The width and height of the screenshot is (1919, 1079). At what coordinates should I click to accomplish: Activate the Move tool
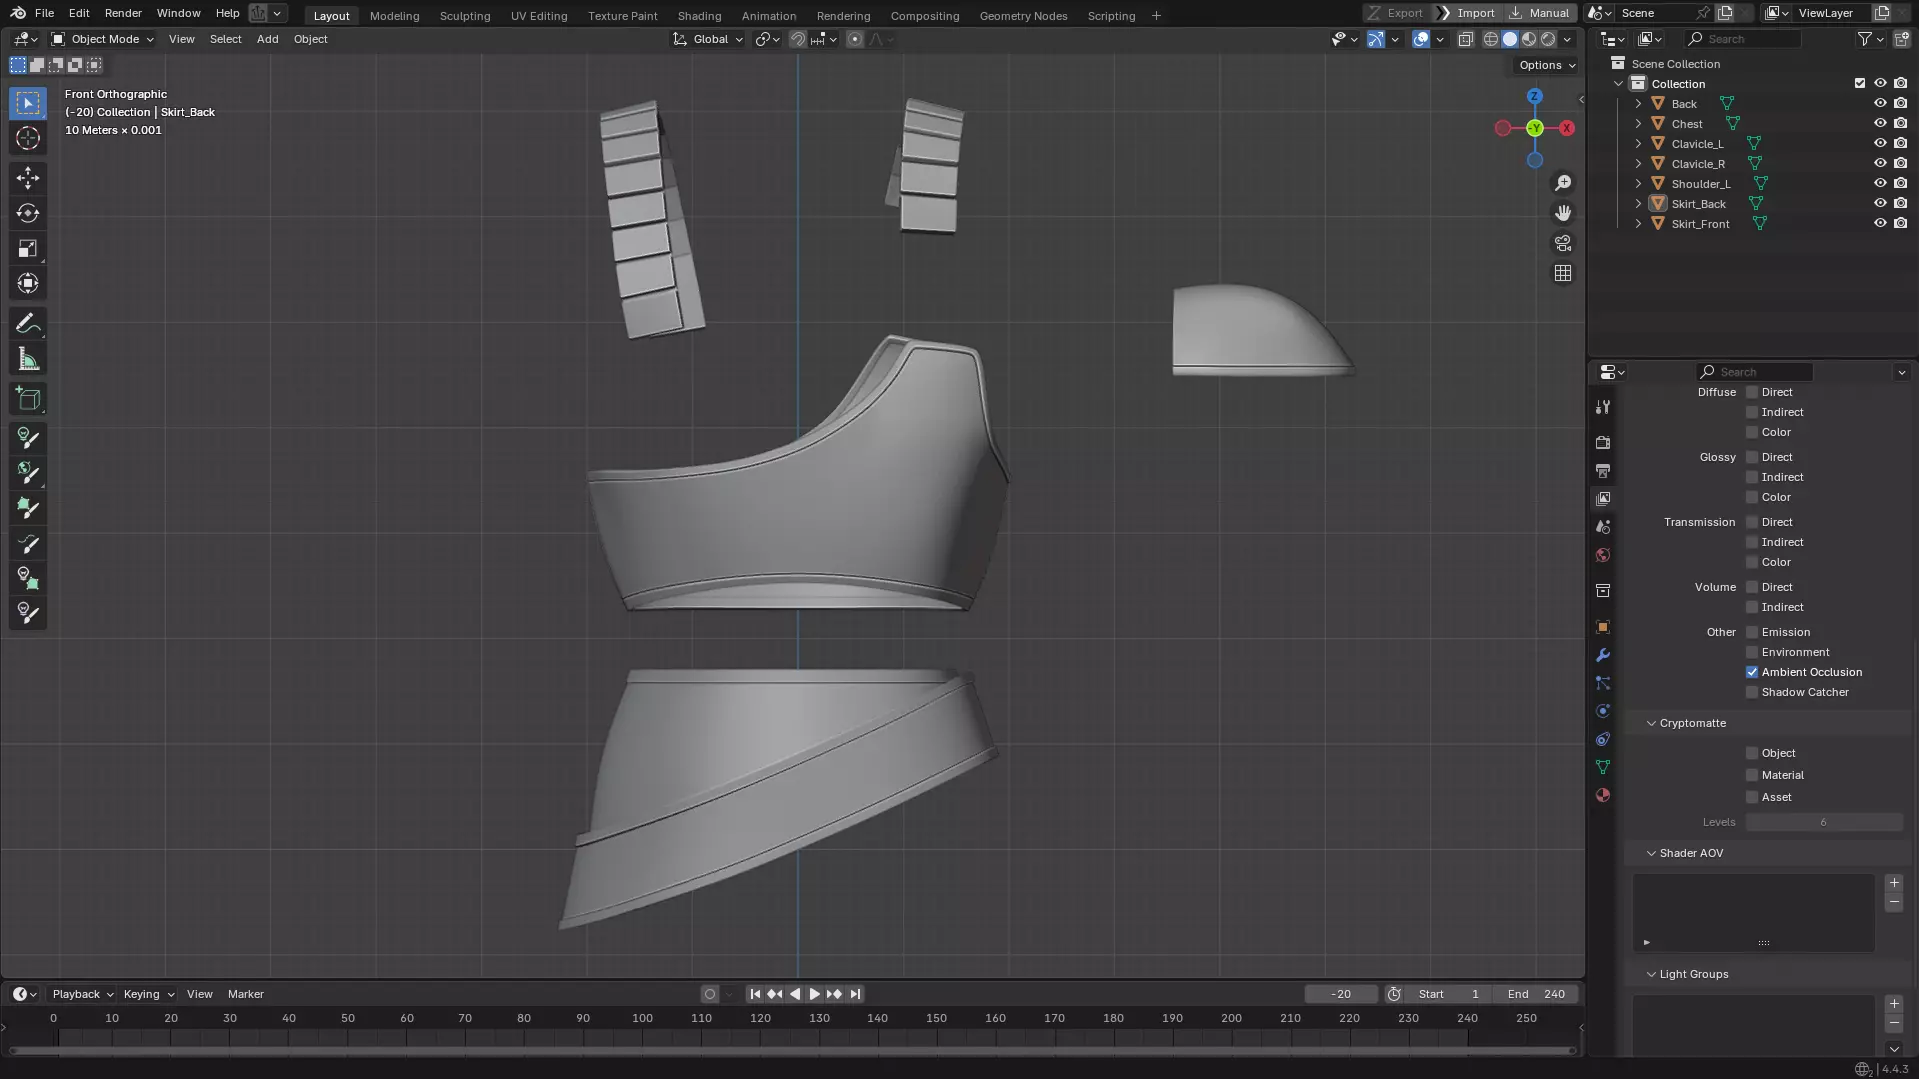(28, 178)
